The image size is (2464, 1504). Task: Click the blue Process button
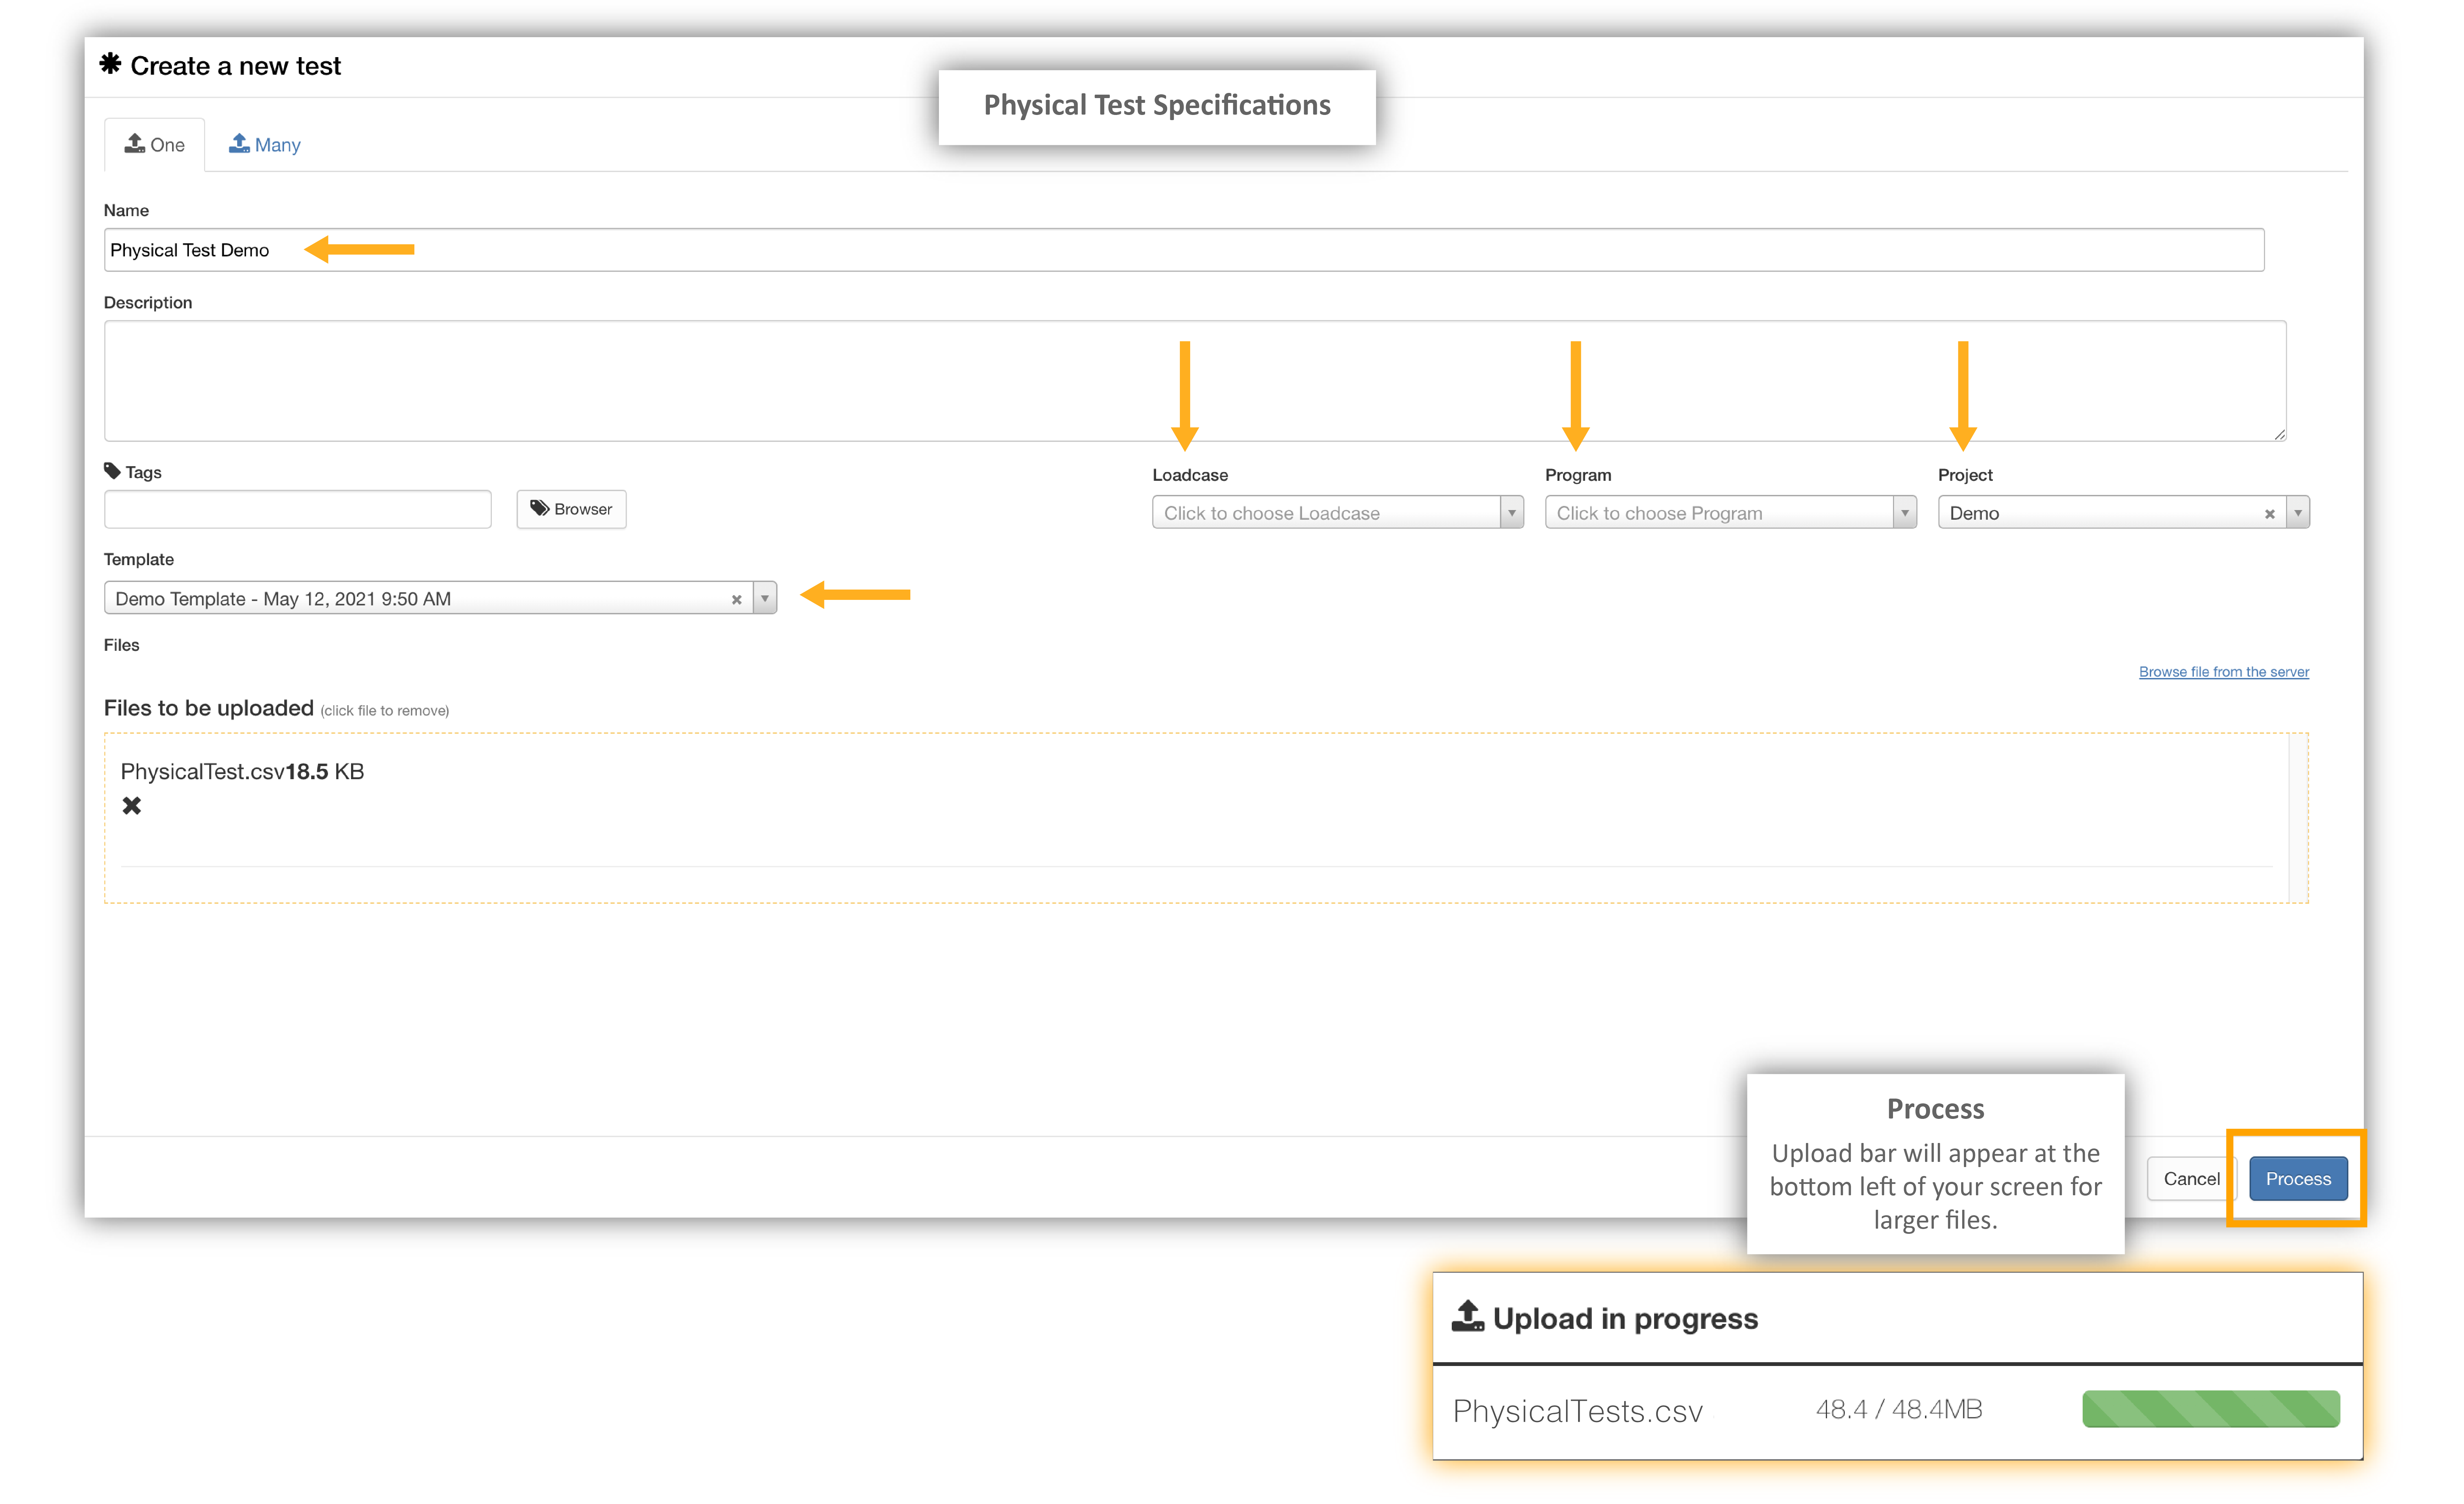pyautogui.click(x=2298, y=1179)
